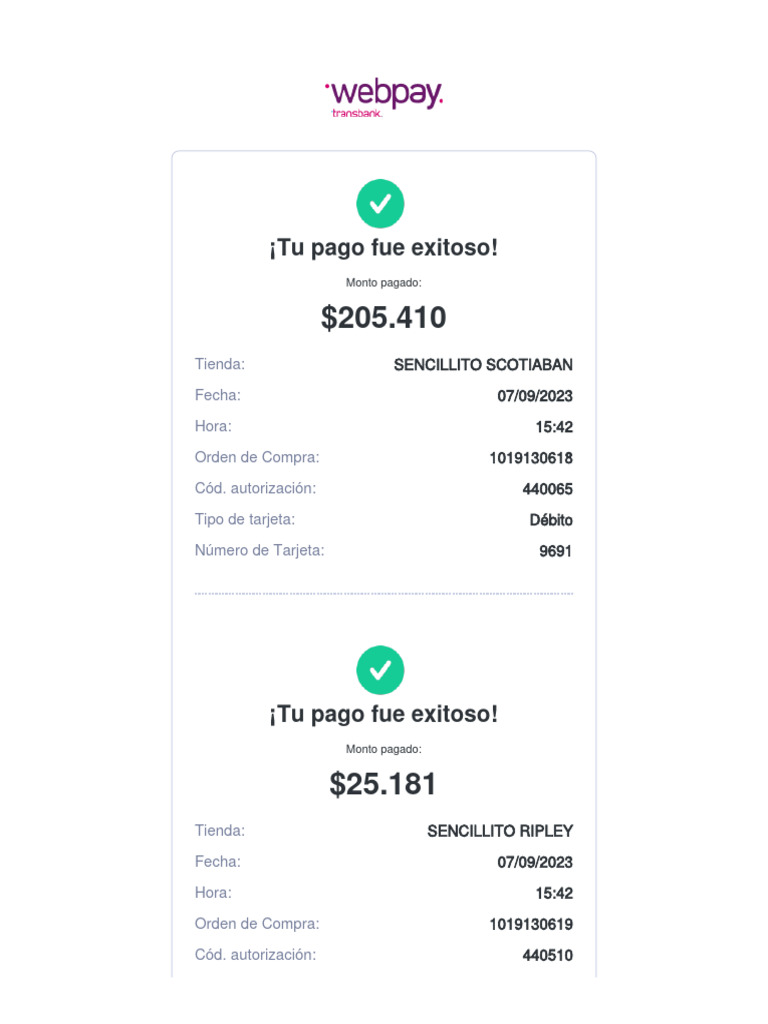Click order number 1019130618
The image size is (768, 1024).
click(x=531, y=458)
